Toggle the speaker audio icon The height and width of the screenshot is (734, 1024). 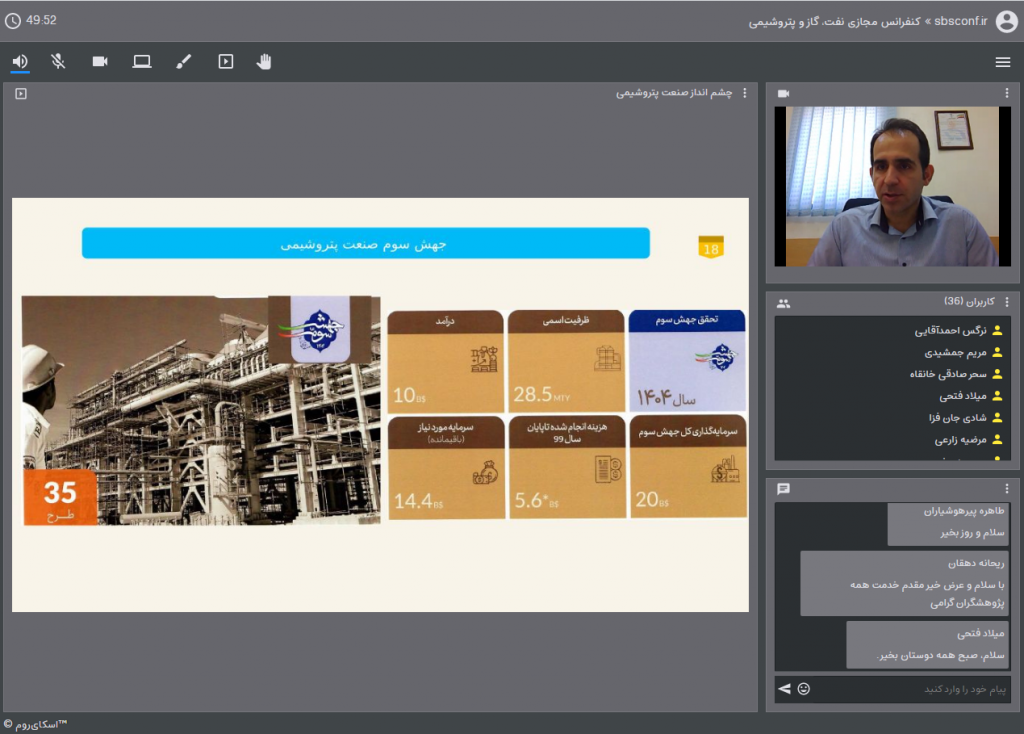pos(19,62)
